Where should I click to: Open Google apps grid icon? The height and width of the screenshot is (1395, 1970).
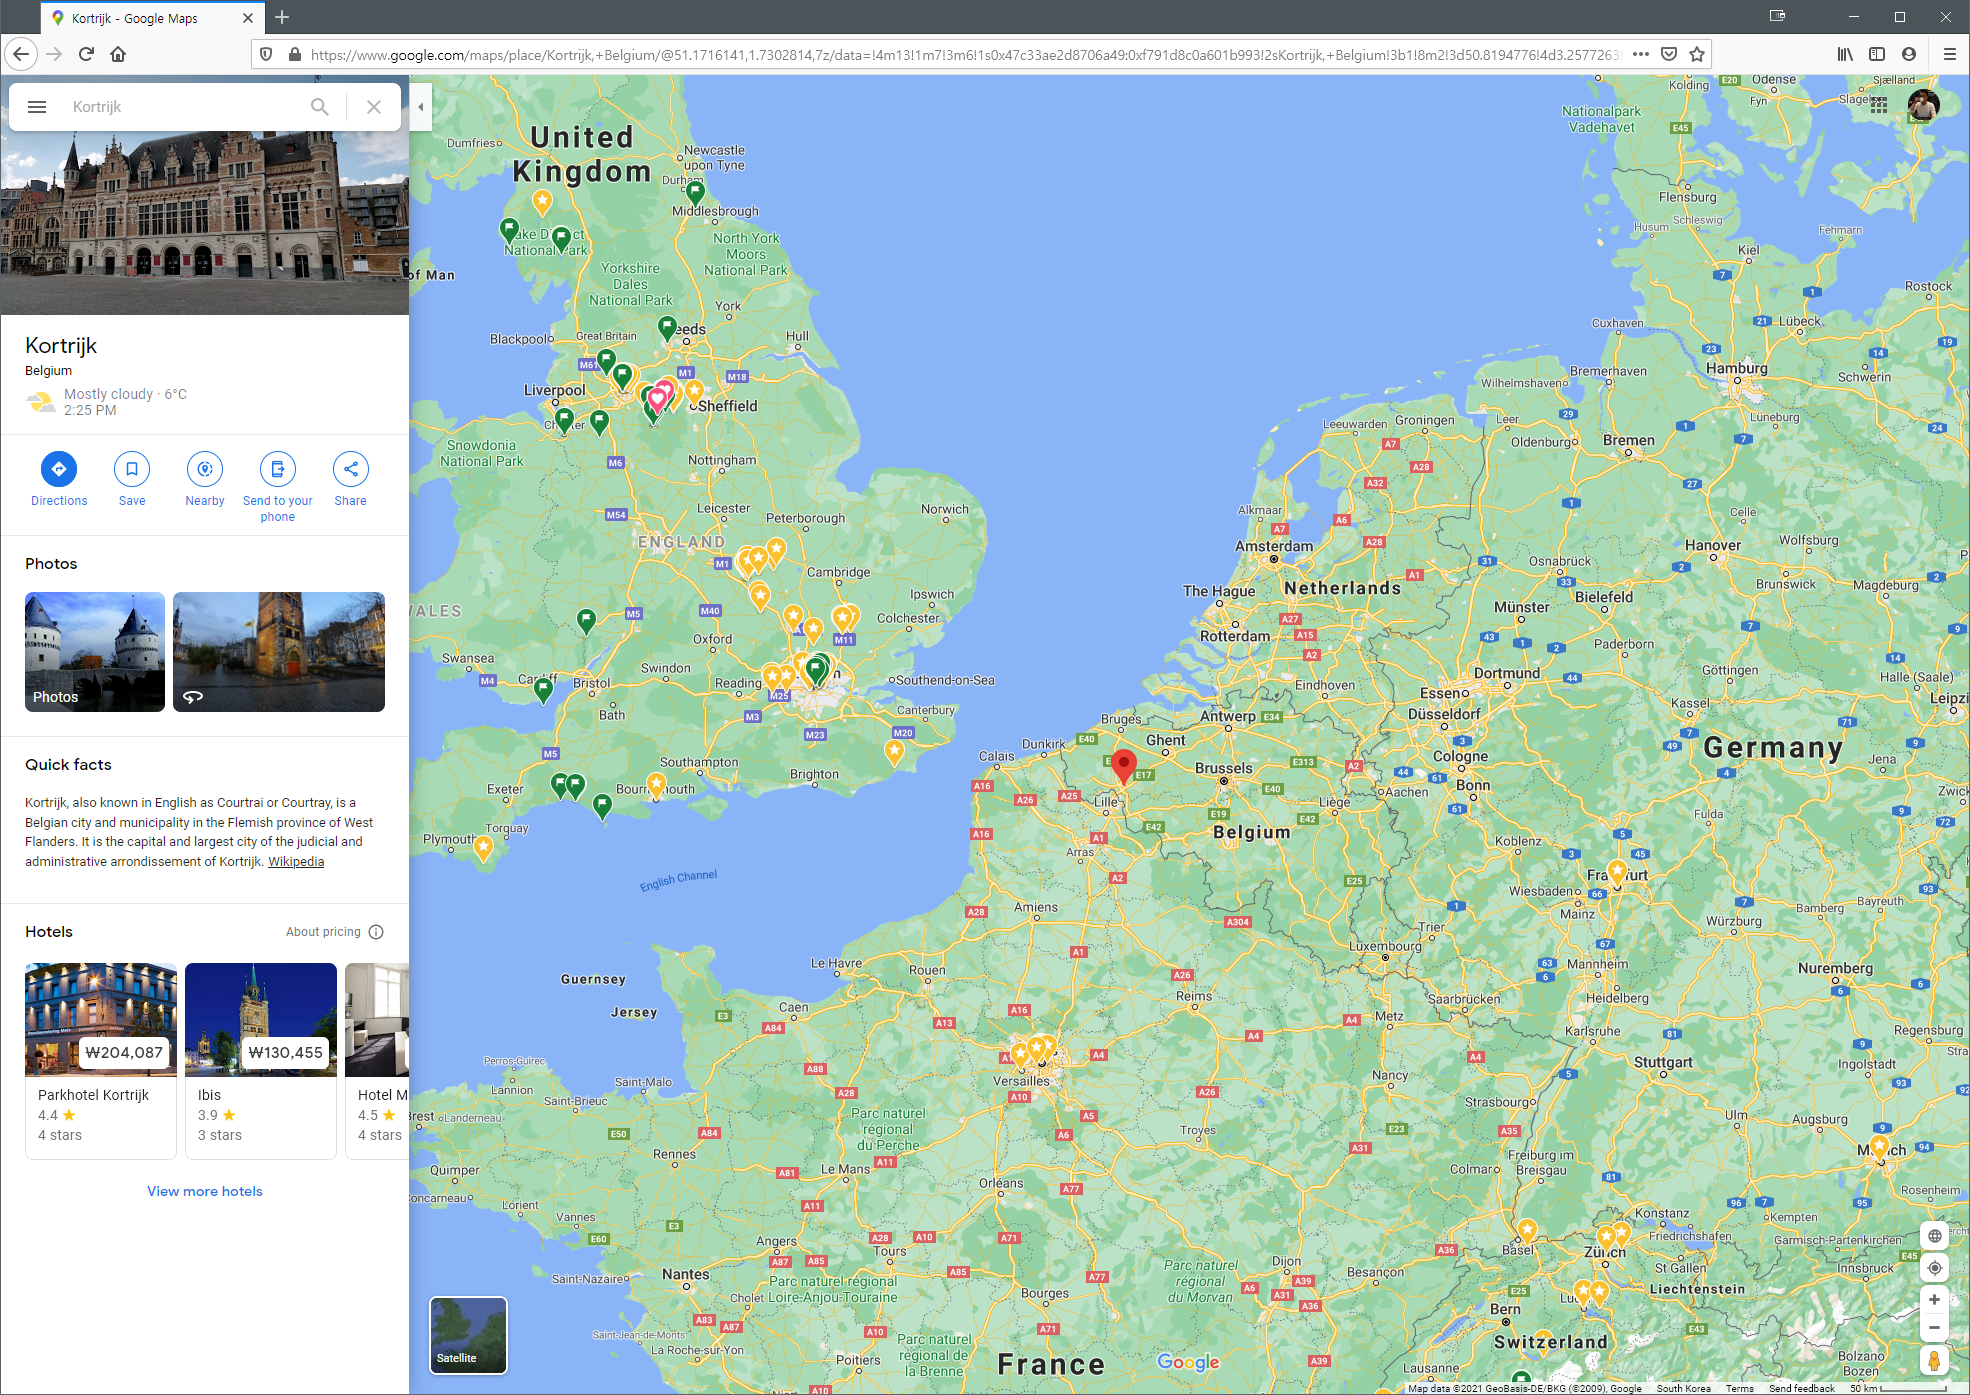pos(1879,105)
